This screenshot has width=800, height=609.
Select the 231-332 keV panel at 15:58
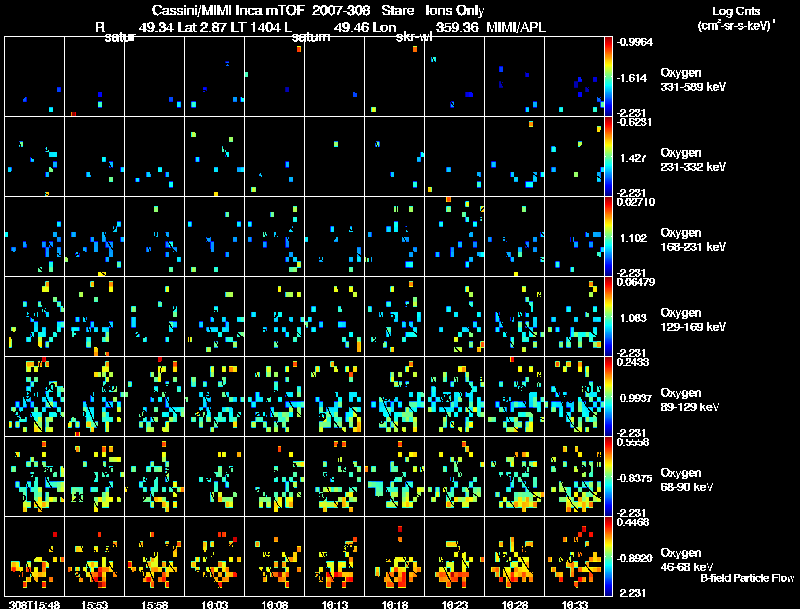155,157
